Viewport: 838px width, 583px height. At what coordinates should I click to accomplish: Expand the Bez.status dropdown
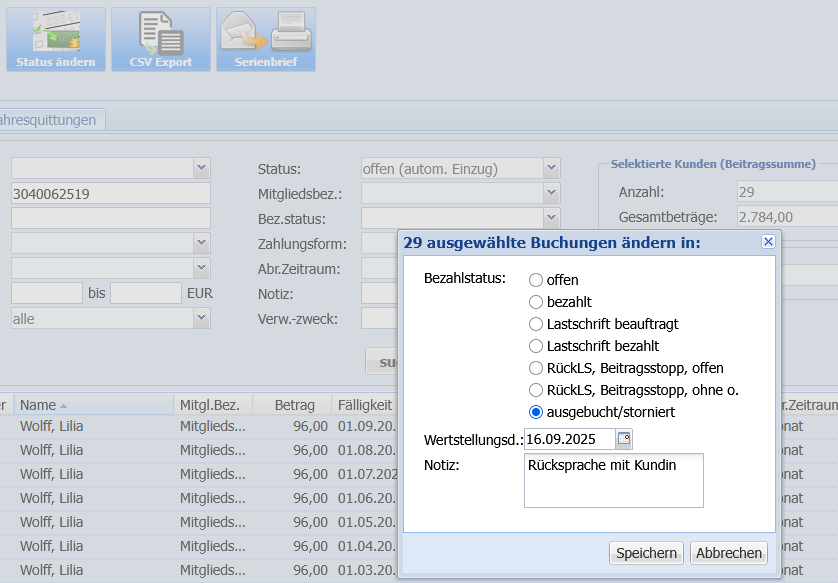tap(551, 217)
